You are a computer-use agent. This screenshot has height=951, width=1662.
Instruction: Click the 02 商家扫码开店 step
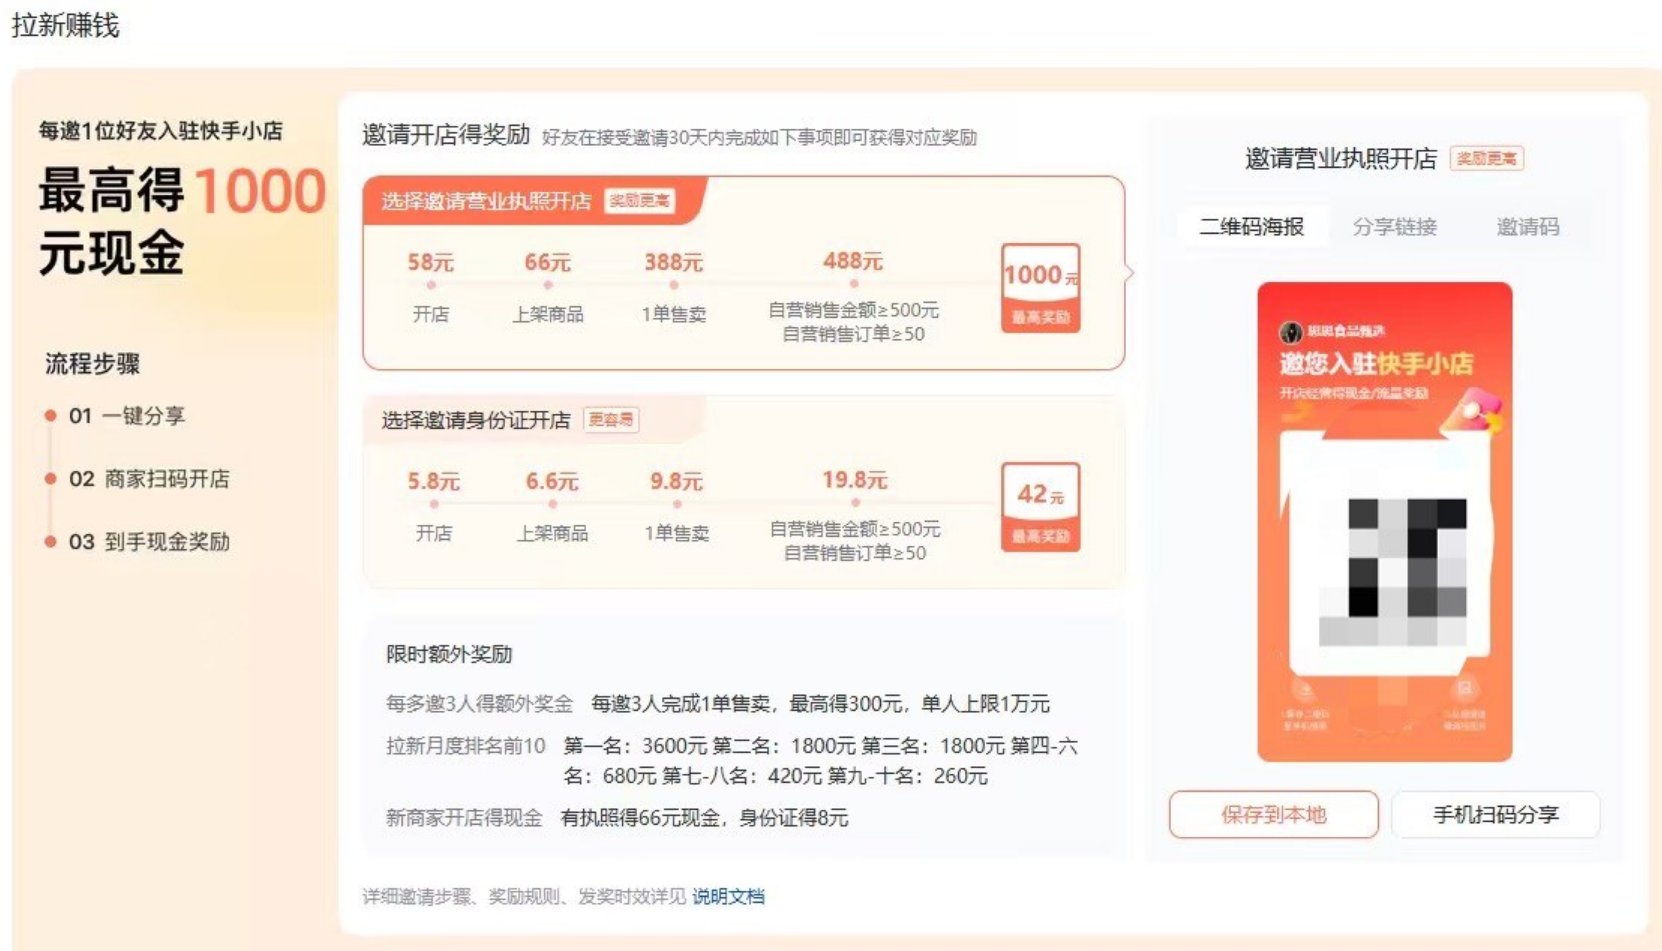coord(149,479)
